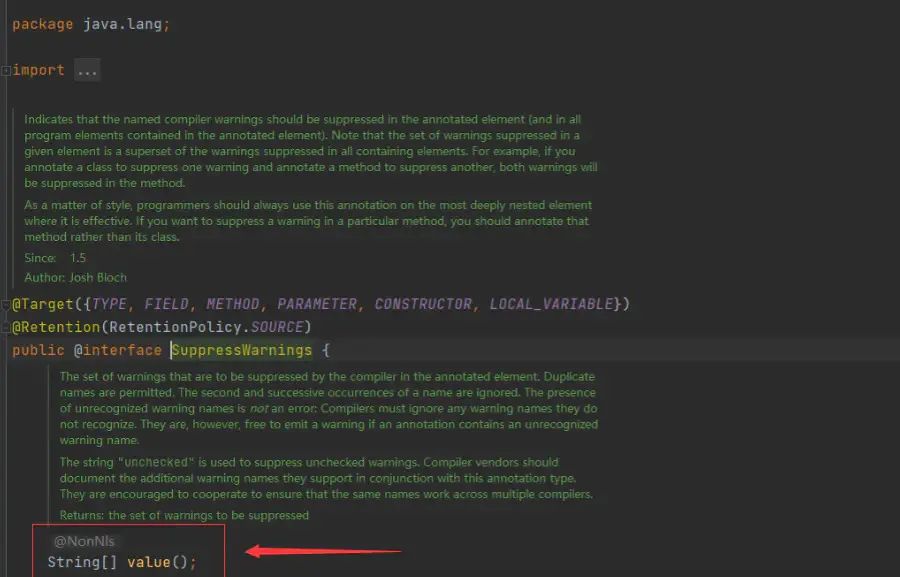Click the 'public' keyword
The width and height of the screenshot is (900, 577).
(x=38, y=350)
